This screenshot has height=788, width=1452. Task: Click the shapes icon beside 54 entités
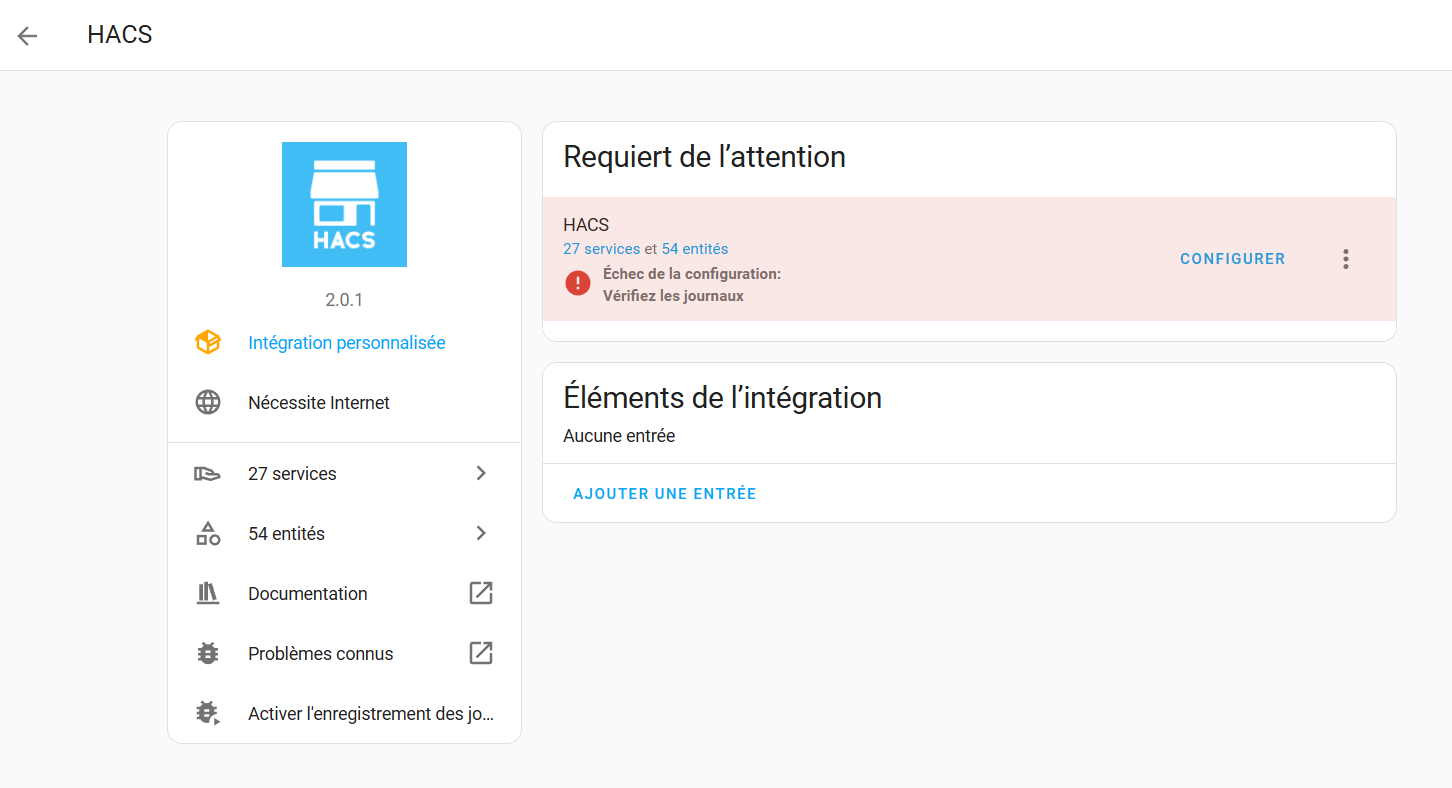pos(207,533)
